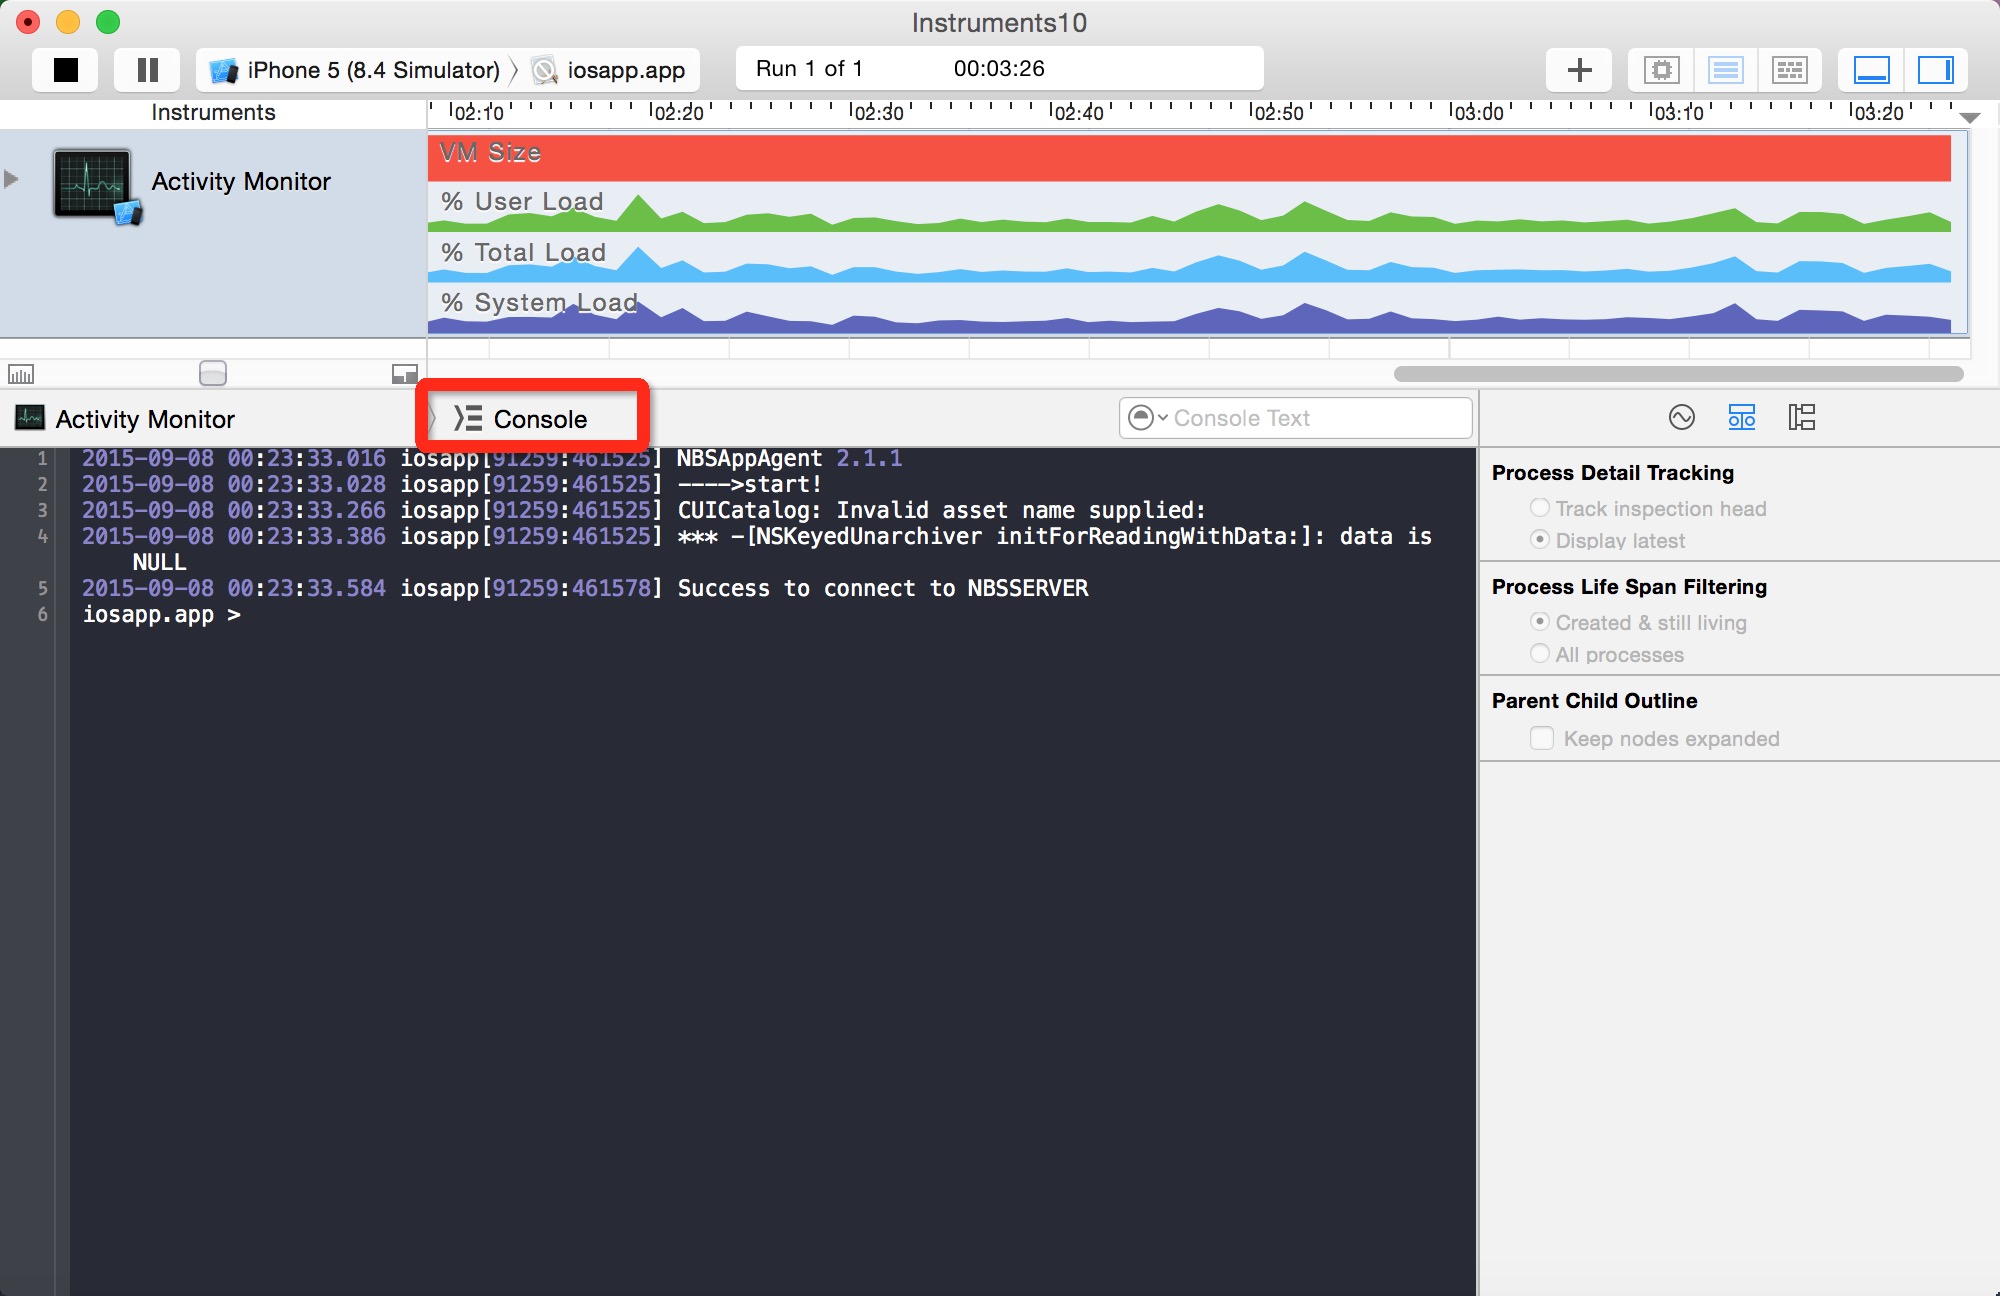Click the 02:30 timeline marker
The height and width of the screenshot is (1296, 2000).
(x=879, y=113)
